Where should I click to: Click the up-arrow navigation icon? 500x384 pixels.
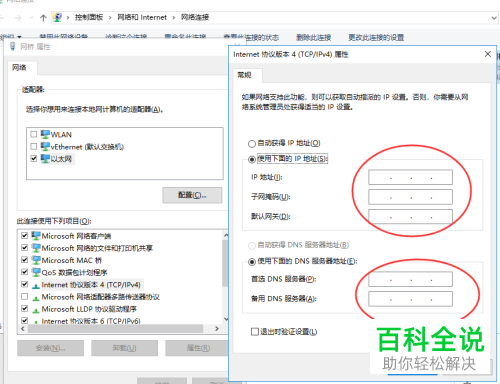(x=43, y=18)
